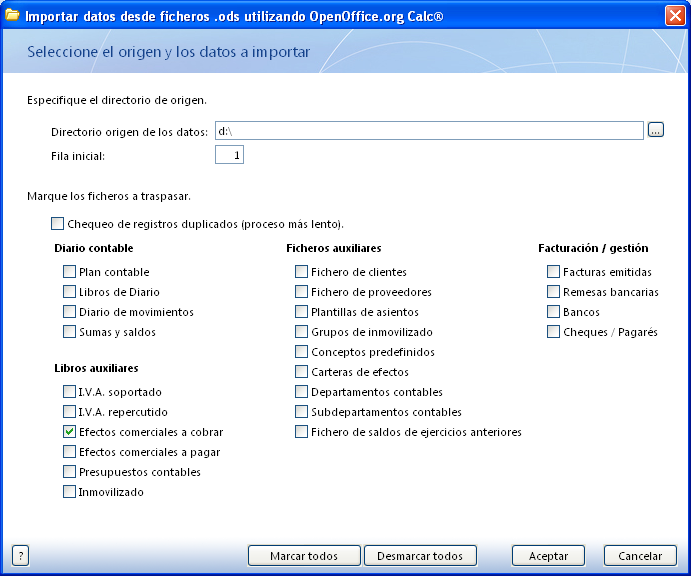Click the Directorio origen path field
The width and height of the screenshot is (691, 576).
tap(428, 131)
